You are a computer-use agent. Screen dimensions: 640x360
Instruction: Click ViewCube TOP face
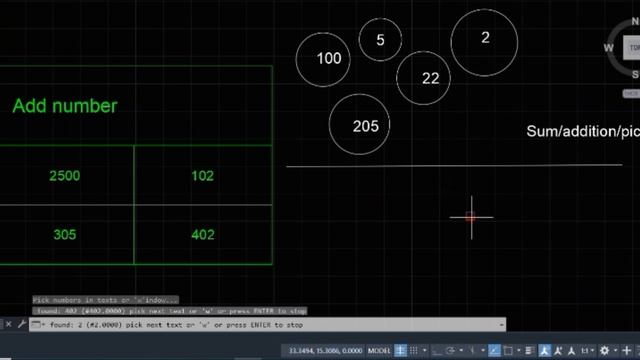tap(632, 47)
